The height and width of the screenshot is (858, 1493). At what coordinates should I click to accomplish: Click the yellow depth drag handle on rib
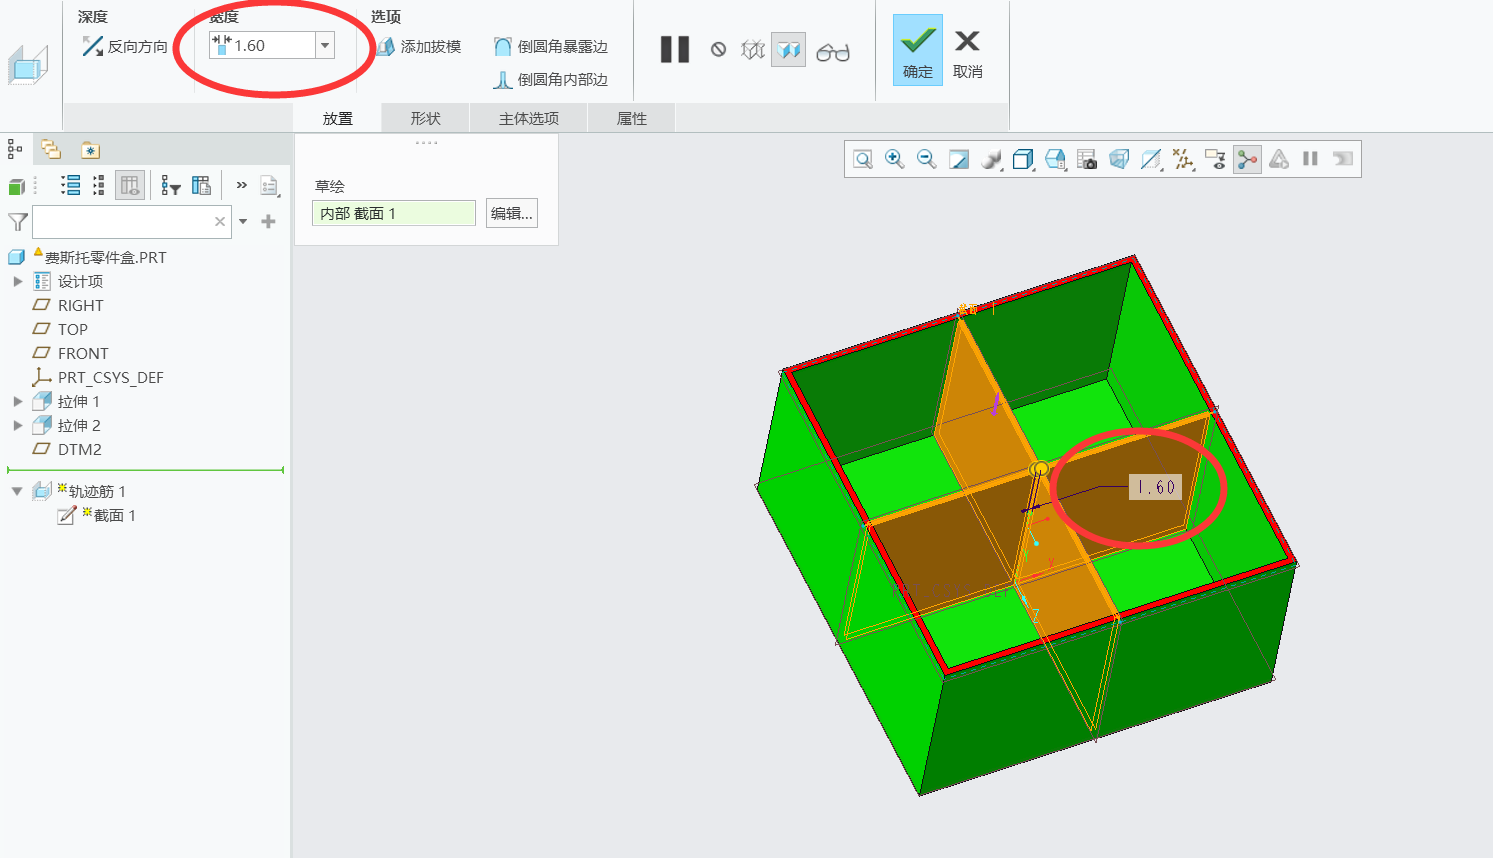[x=1040, y=468]
